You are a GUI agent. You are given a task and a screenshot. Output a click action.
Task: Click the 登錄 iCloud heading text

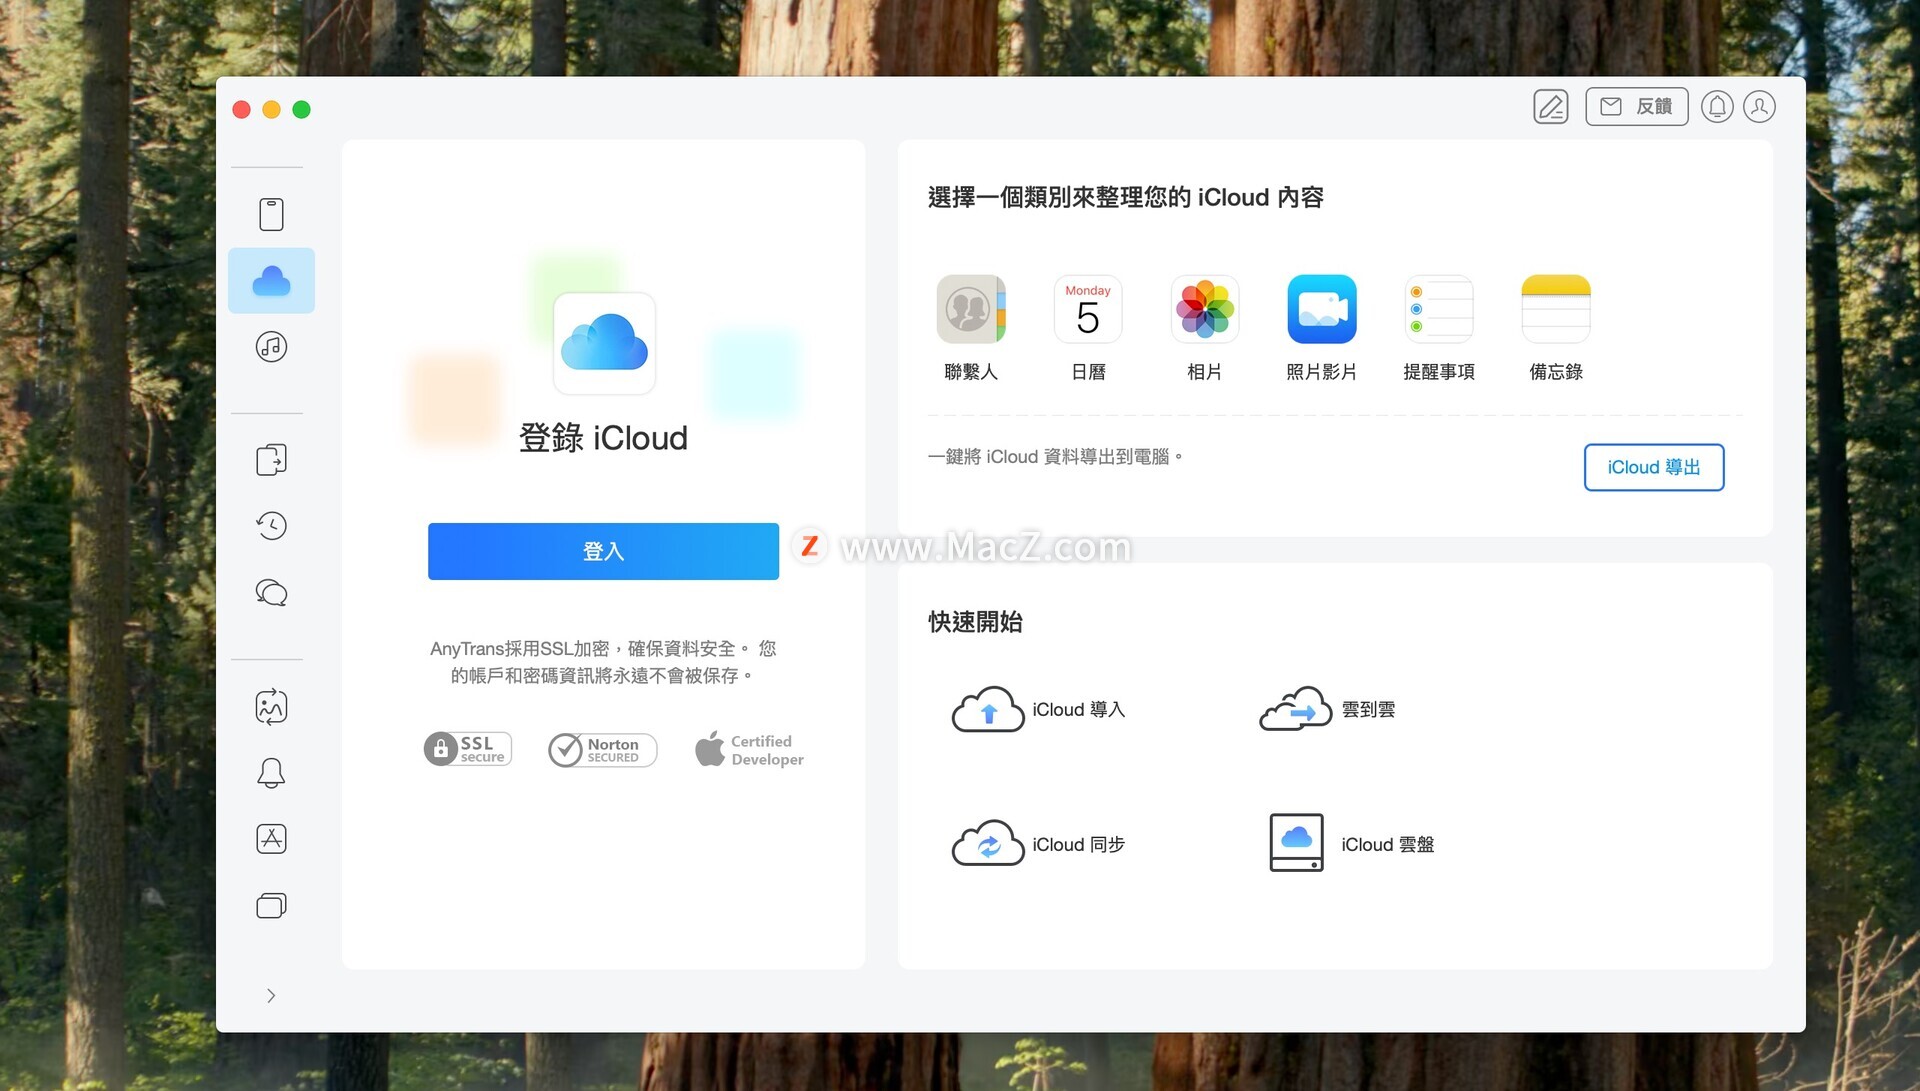point(603,438)
